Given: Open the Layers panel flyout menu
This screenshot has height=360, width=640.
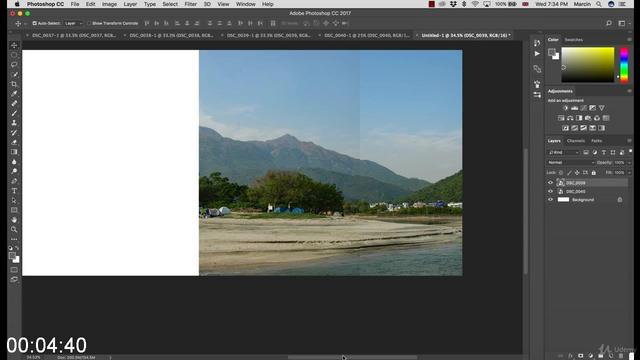Looking at the screenshot, I should tap(629, 141).
